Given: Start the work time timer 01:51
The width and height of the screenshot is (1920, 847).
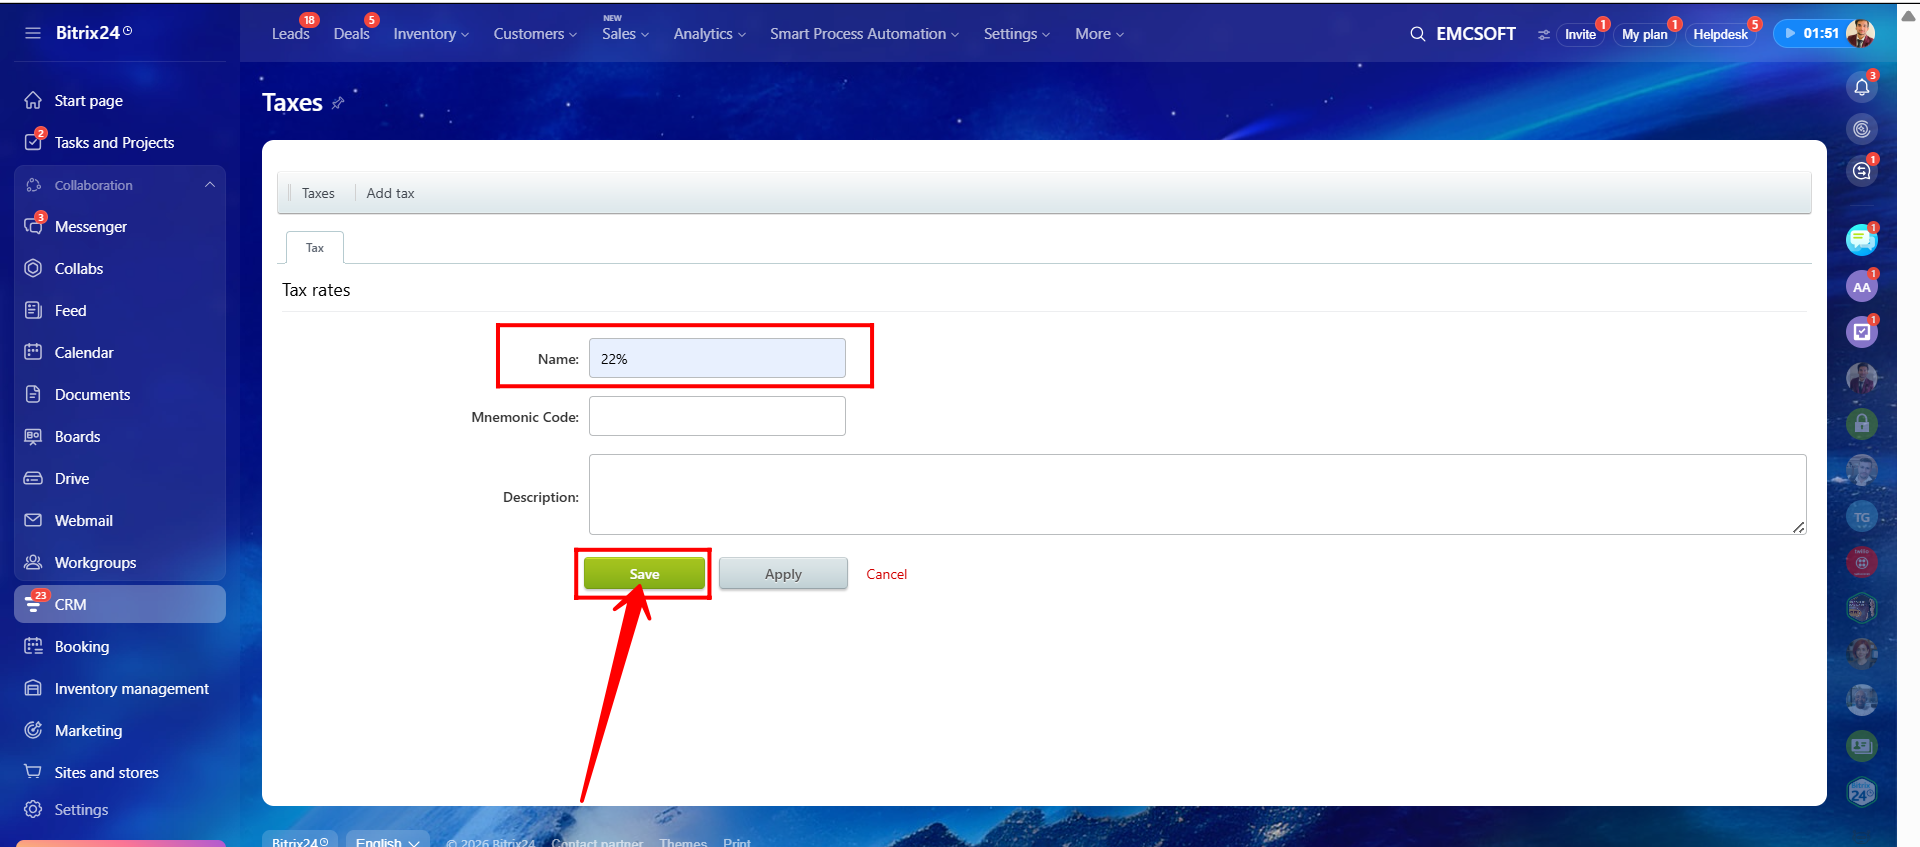Looking at the screenshot, I should click(x=1811, y=33).
